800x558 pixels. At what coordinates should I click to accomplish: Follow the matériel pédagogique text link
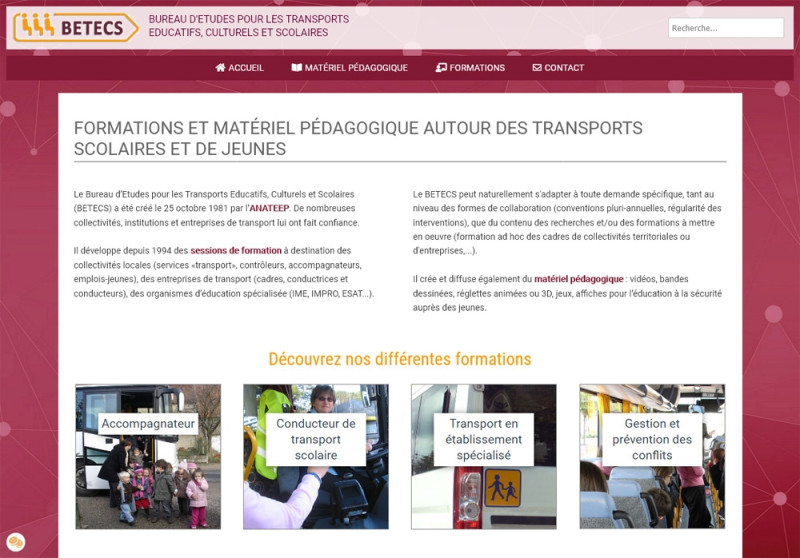pos(579,279)
